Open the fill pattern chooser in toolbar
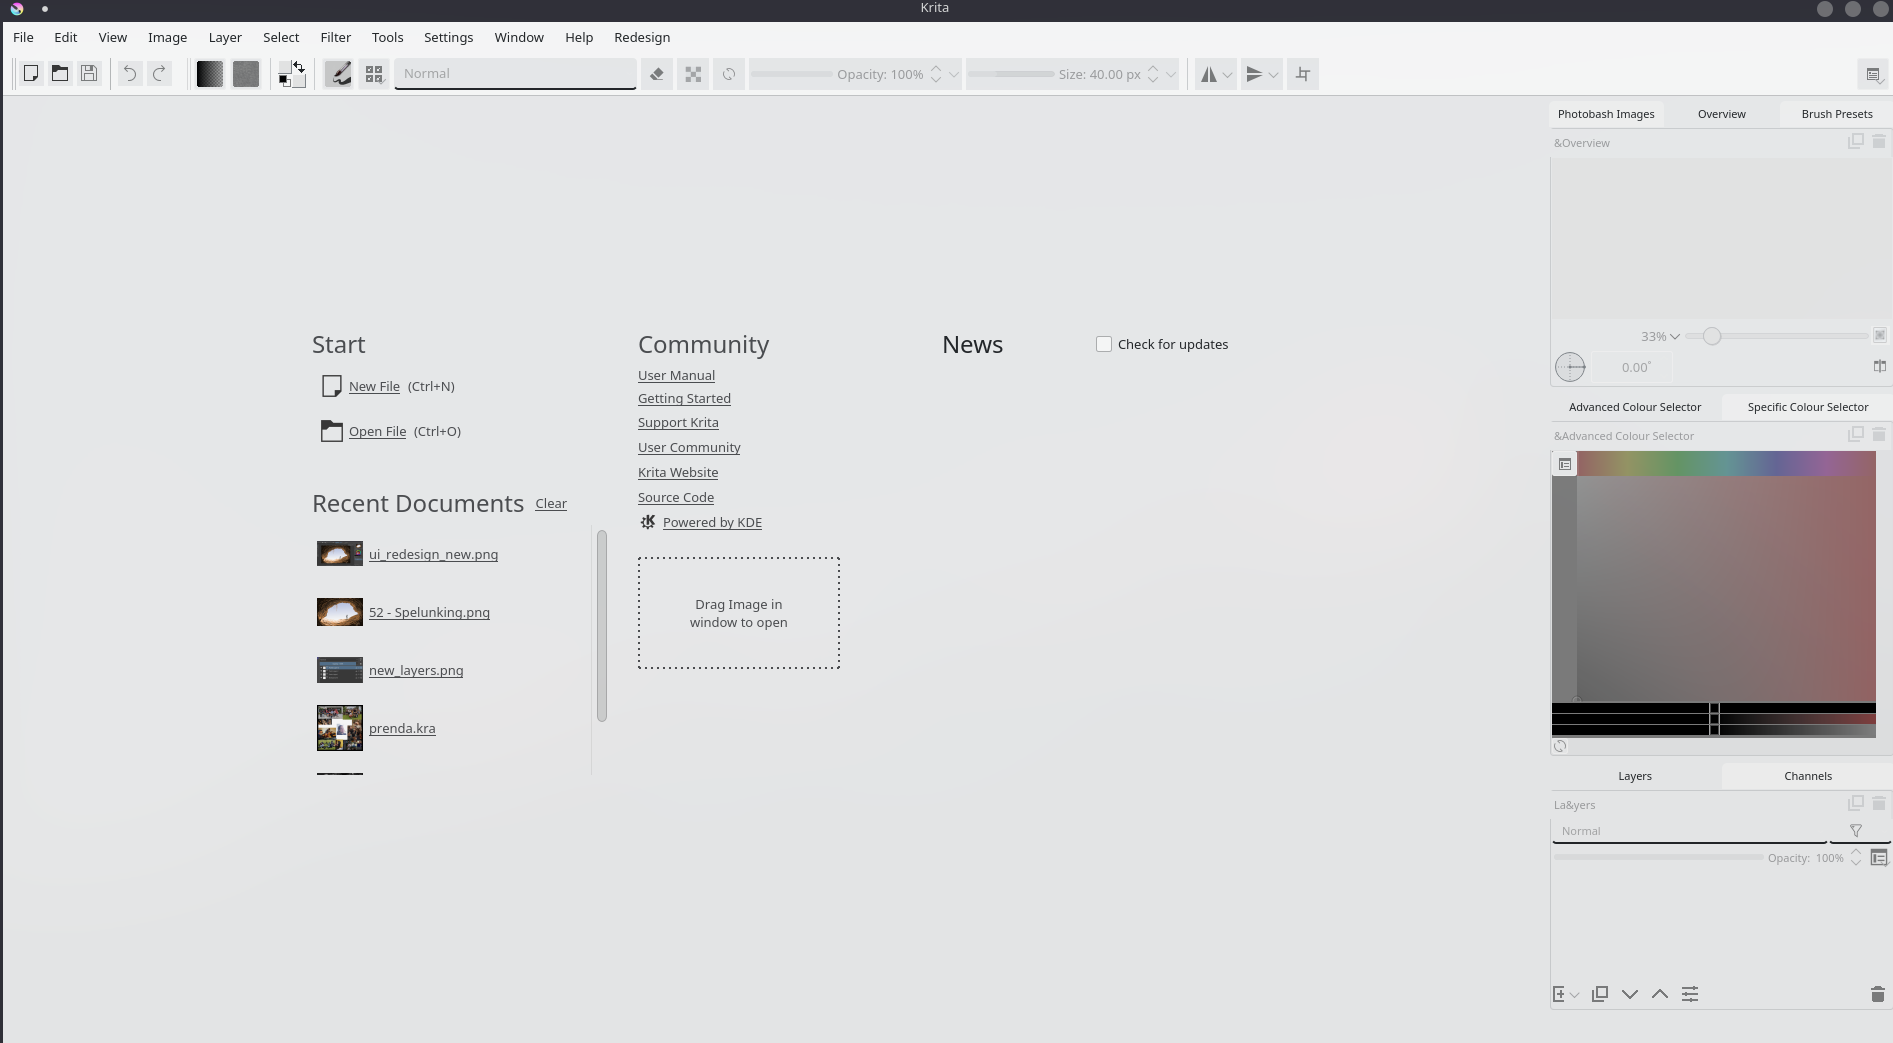Viewport: 1893px width, 1043px height. 246,74
